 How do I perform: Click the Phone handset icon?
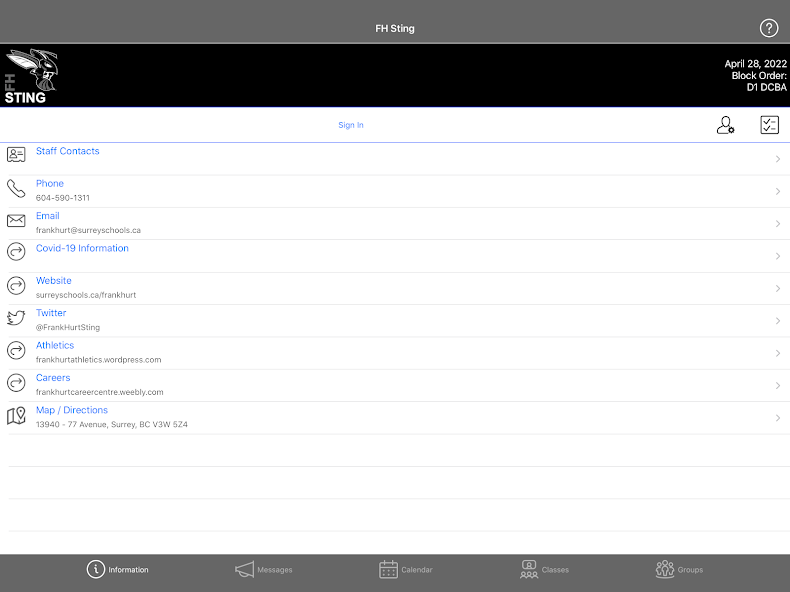click(16, 188)
